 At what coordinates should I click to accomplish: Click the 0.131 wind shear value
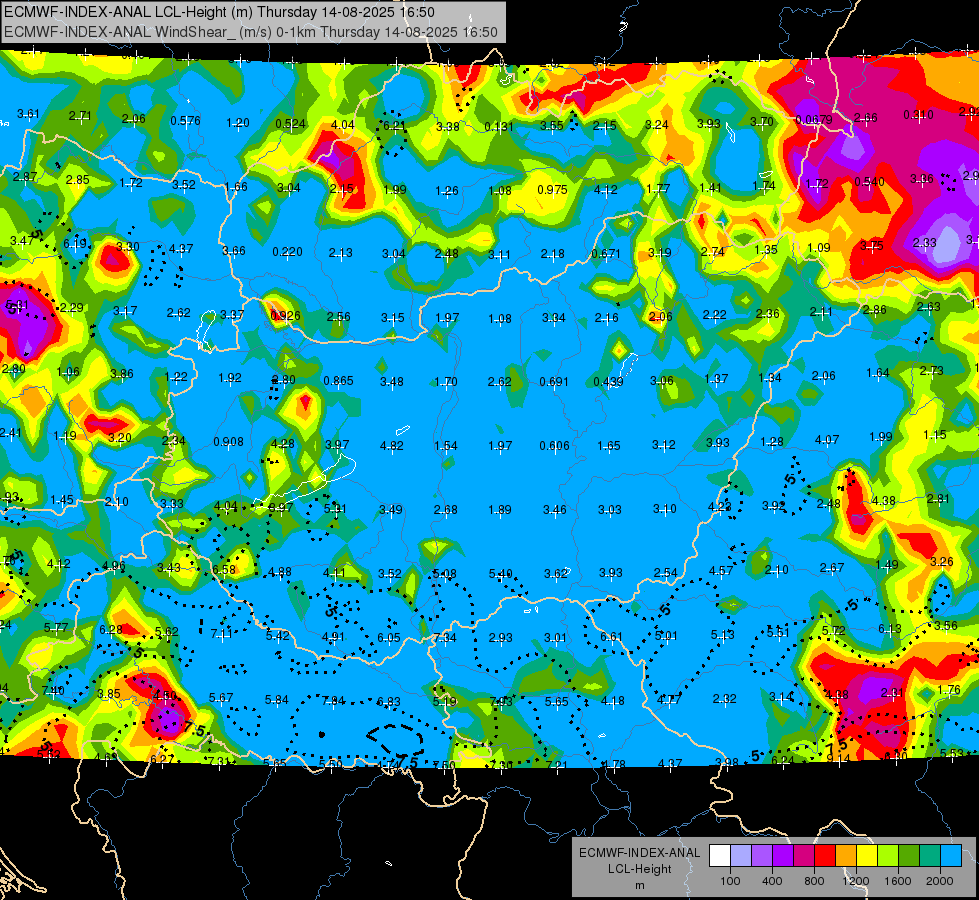pos(499,127)
